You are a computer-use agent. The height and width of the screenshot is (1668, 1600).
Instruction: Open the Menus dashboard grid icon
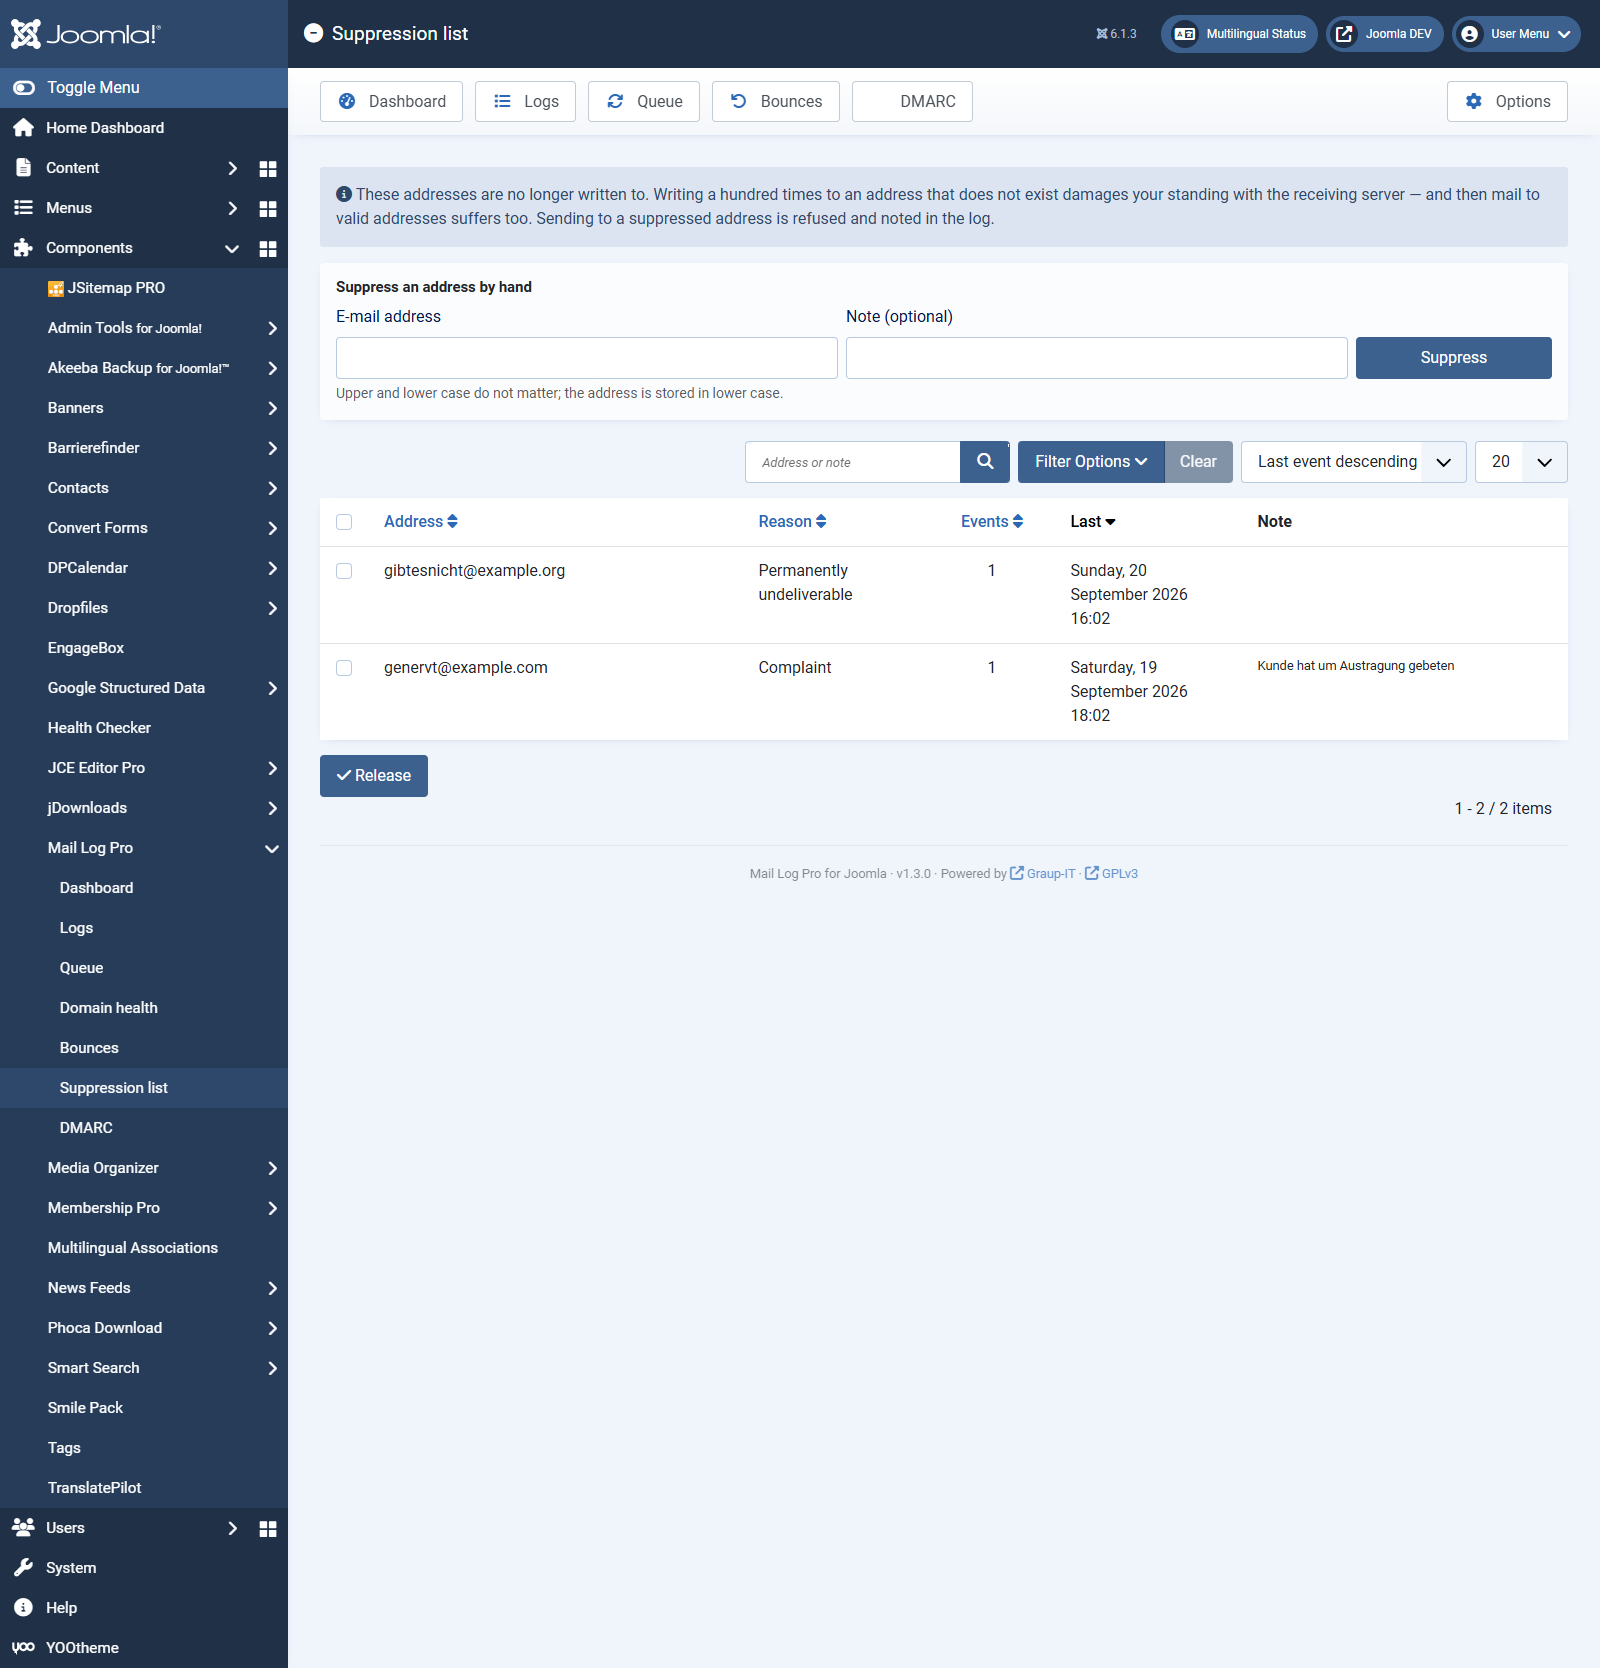coord(268,208)
